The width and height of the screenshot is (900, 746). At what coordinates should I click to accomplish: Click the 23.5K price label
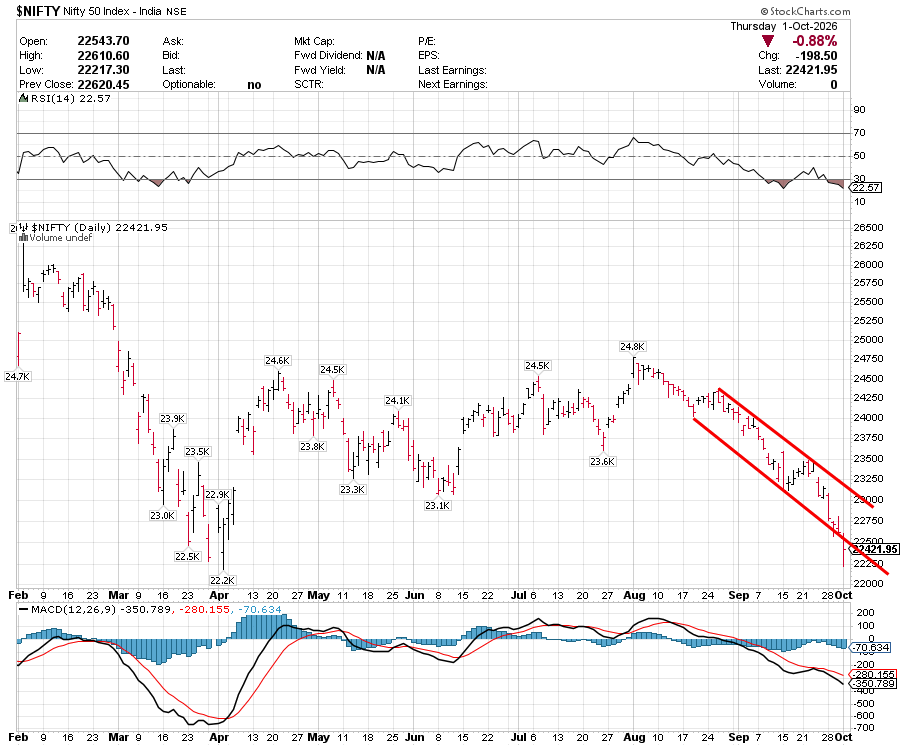click(197, 452)
